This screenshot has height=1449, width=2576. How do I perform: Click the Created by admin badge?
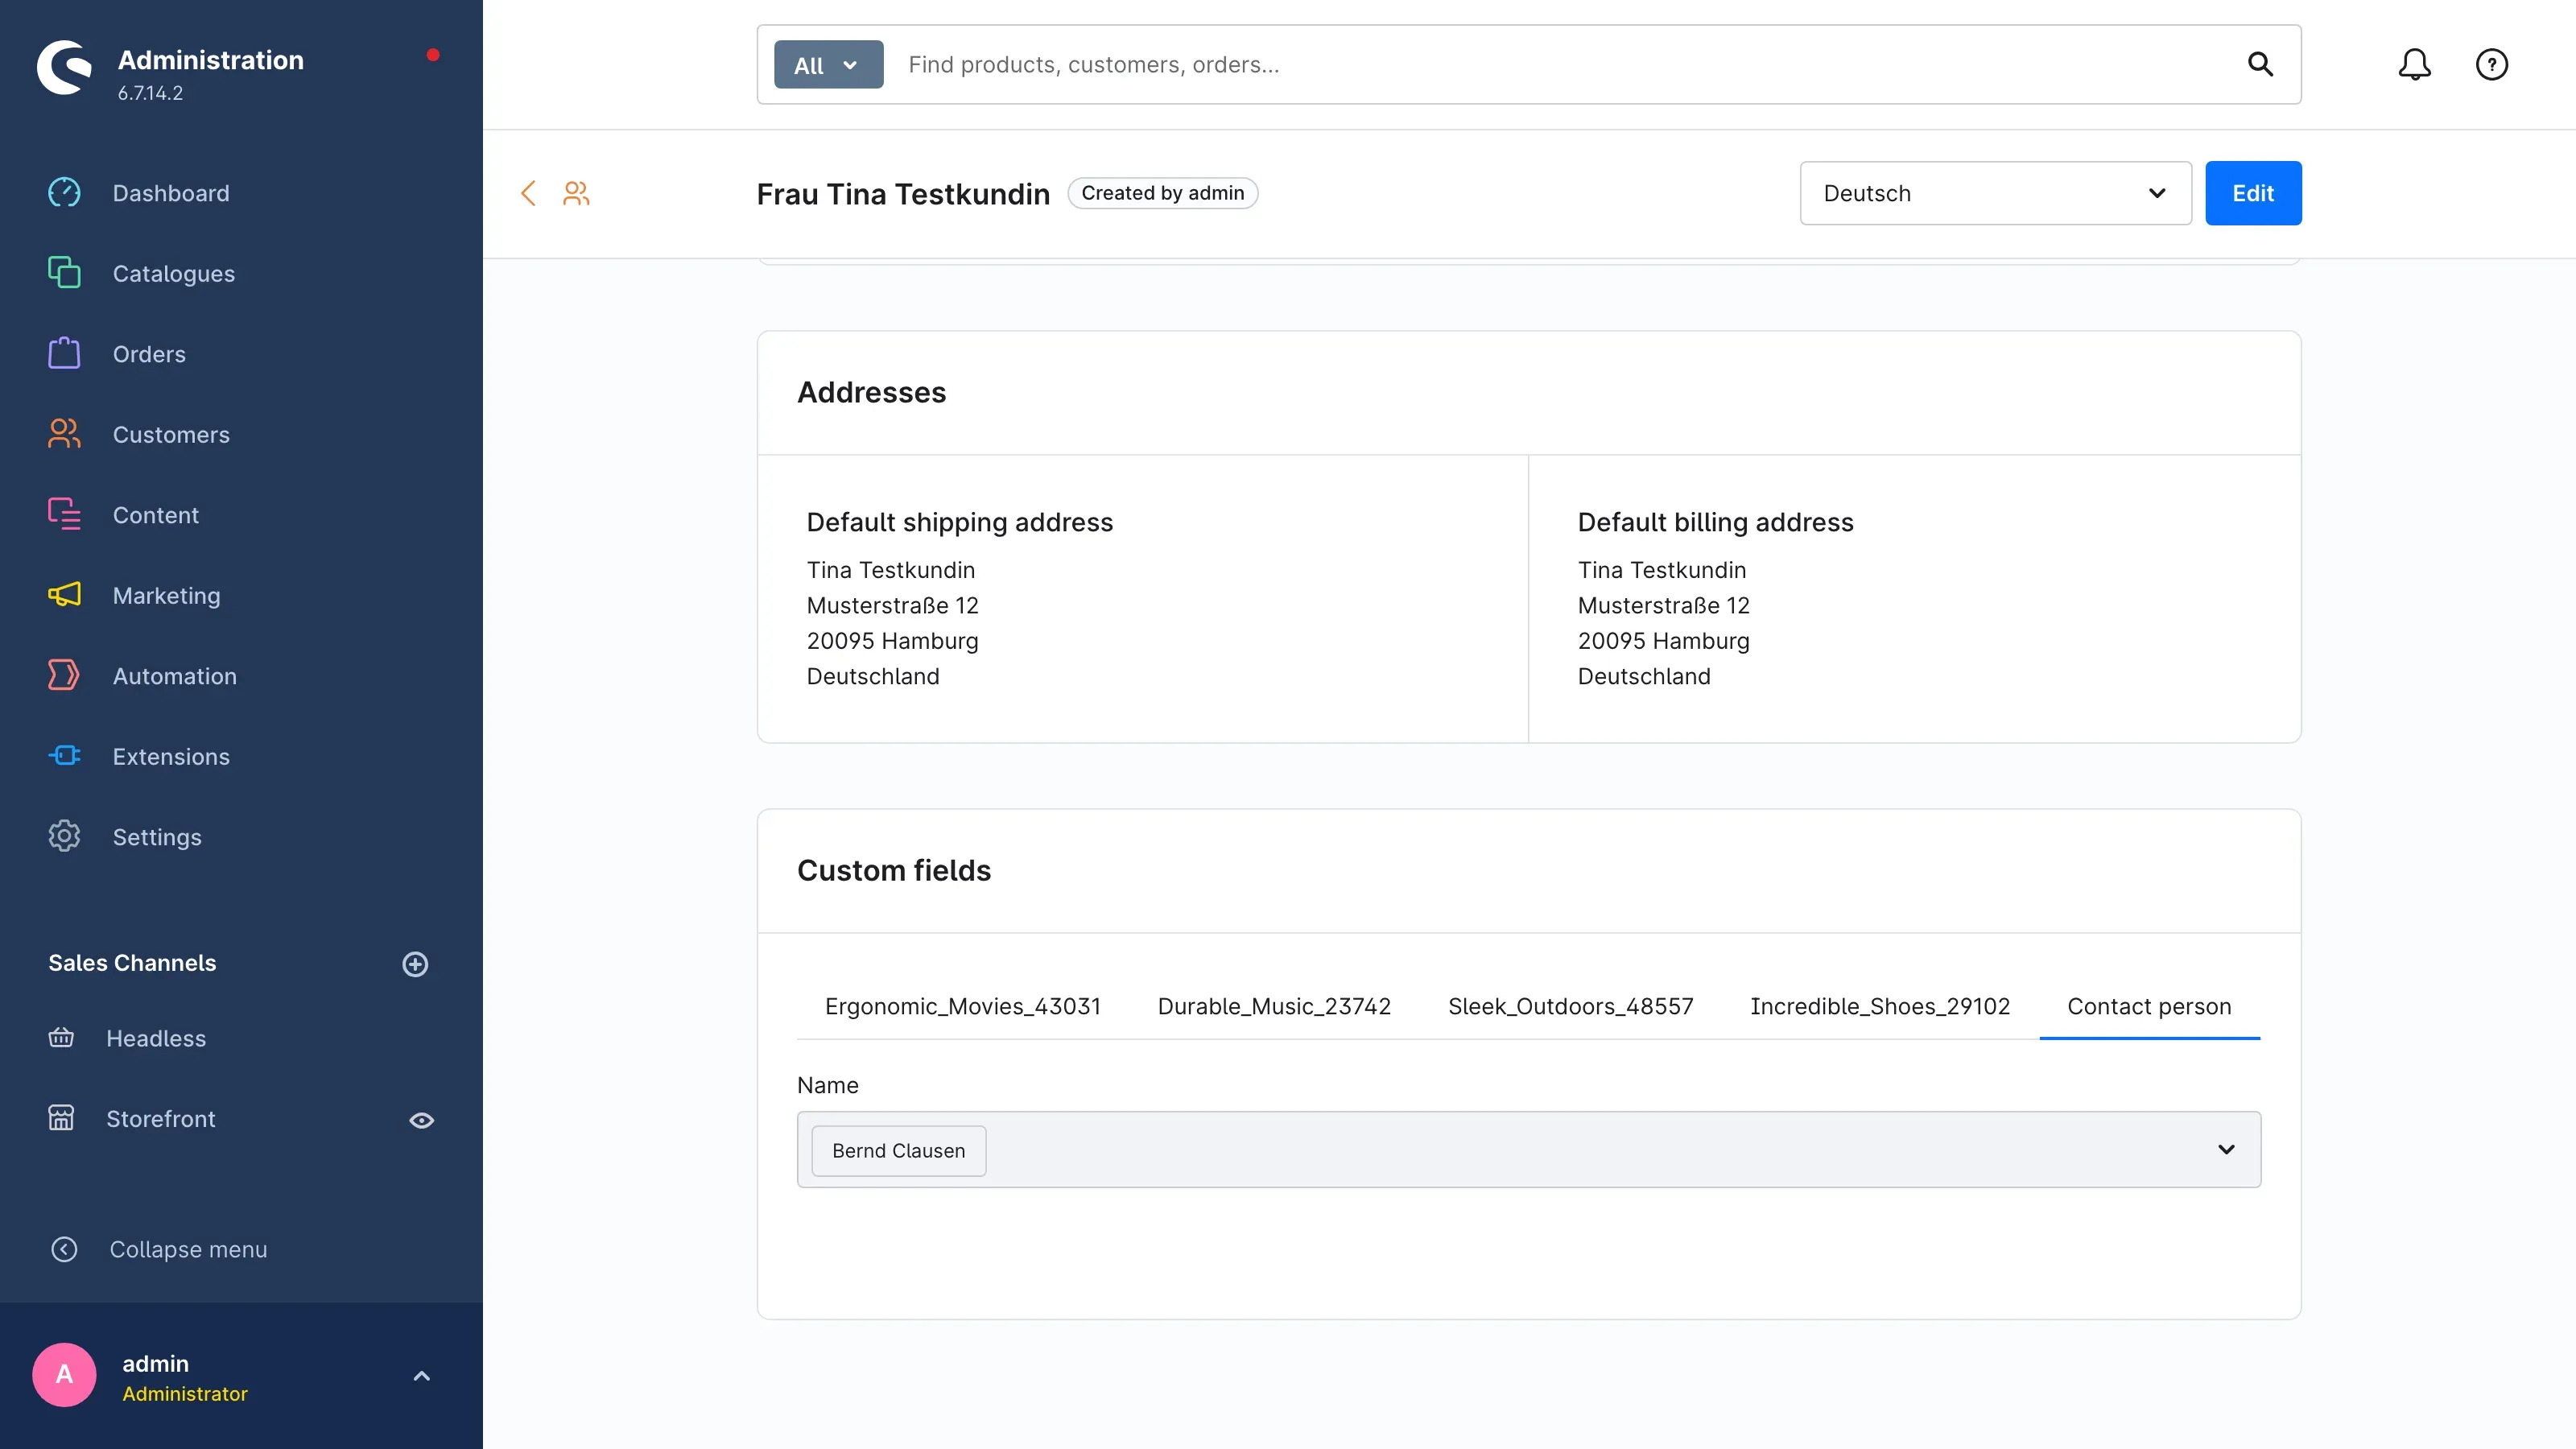(1162, 193)
